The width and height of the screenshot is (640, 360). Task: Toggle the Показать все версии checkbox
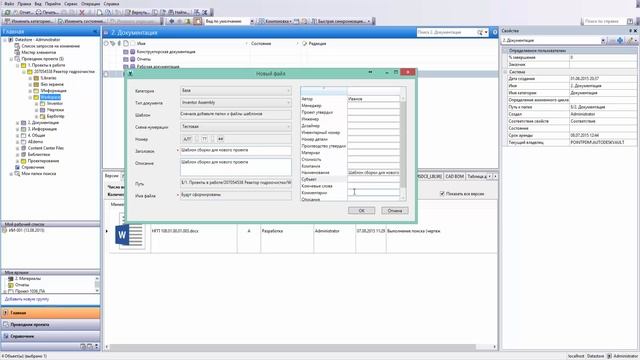click(442, 193)
